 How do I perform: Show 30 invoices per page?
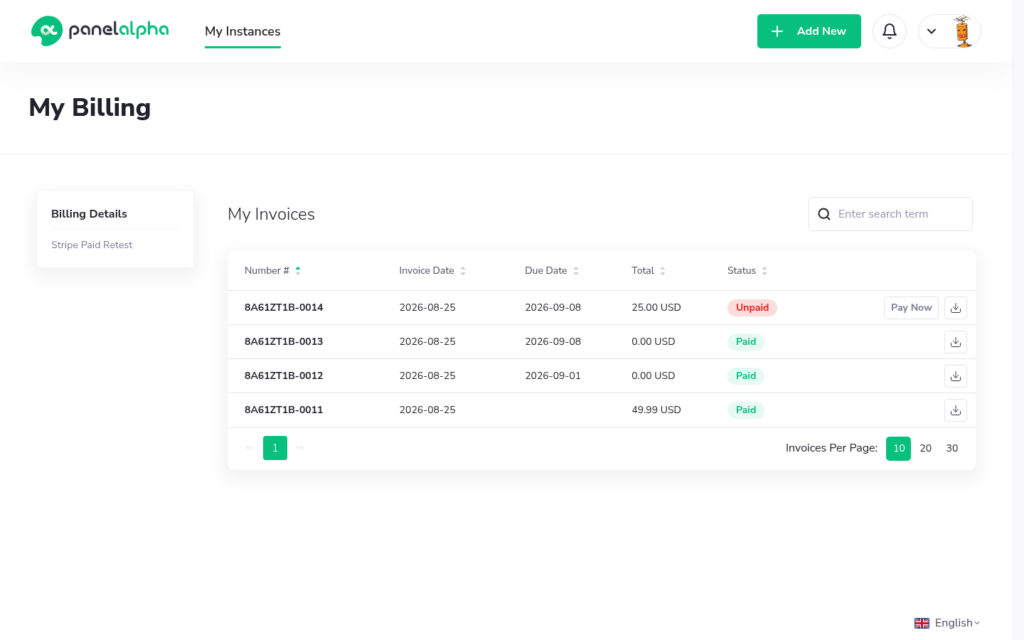(x=952, y=448)
